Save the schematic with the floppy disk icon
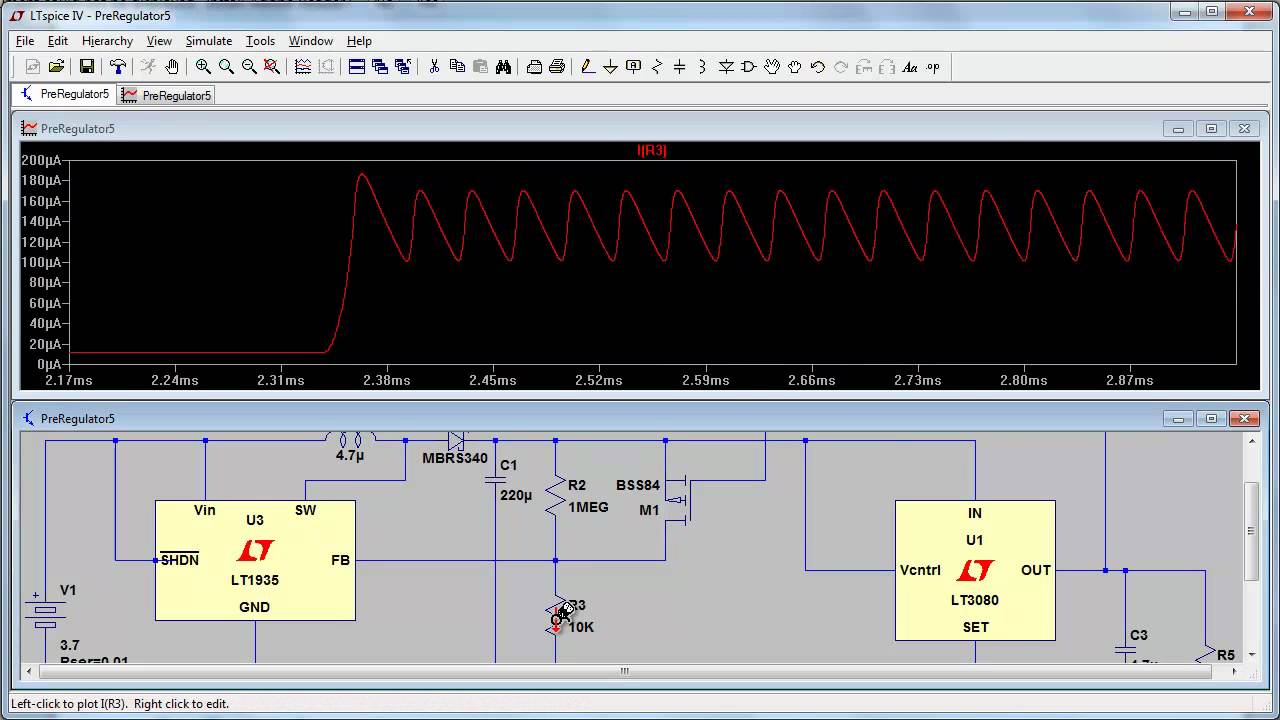 [x=87, y=67]
